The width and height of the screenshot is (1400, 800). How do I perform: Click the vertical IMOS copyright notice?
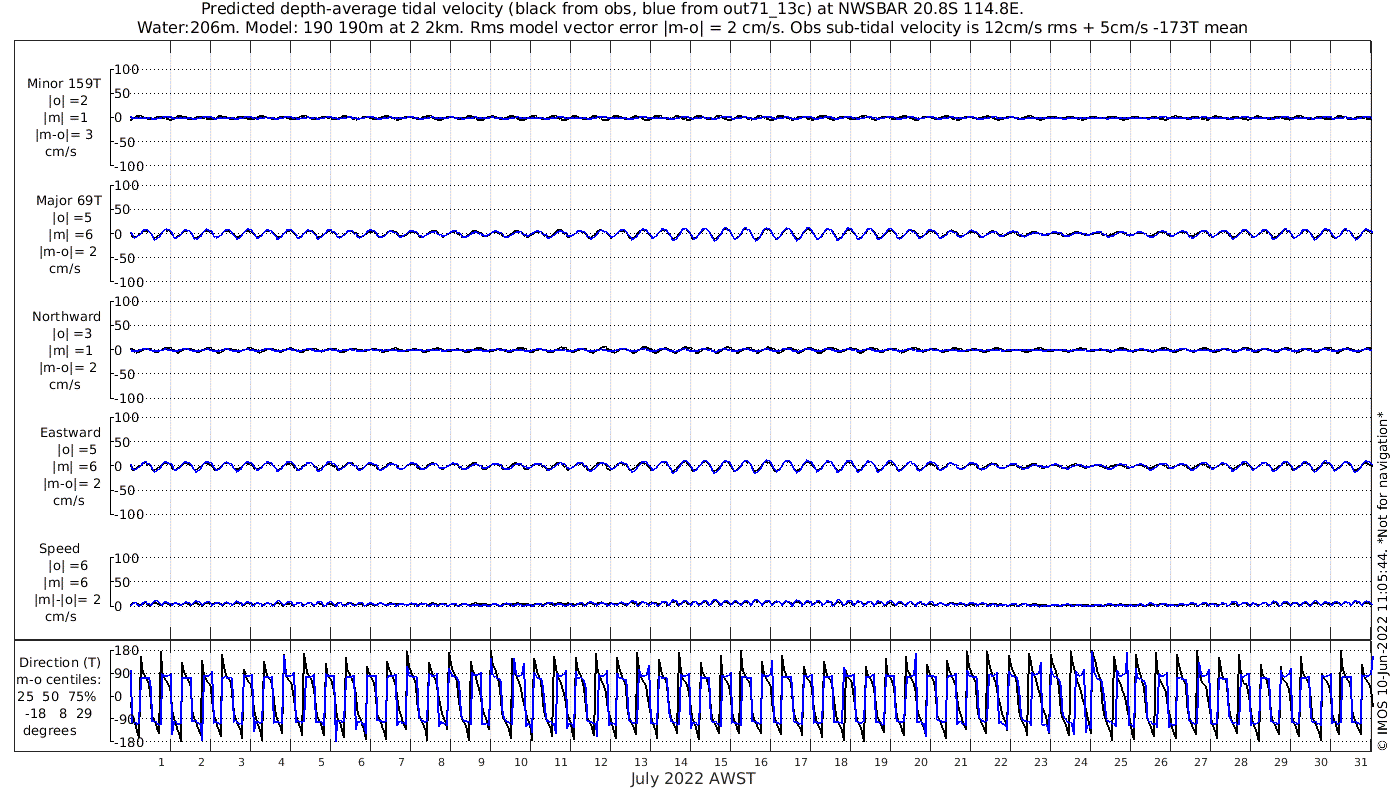pyautogui.click(x=1382, y=580)
